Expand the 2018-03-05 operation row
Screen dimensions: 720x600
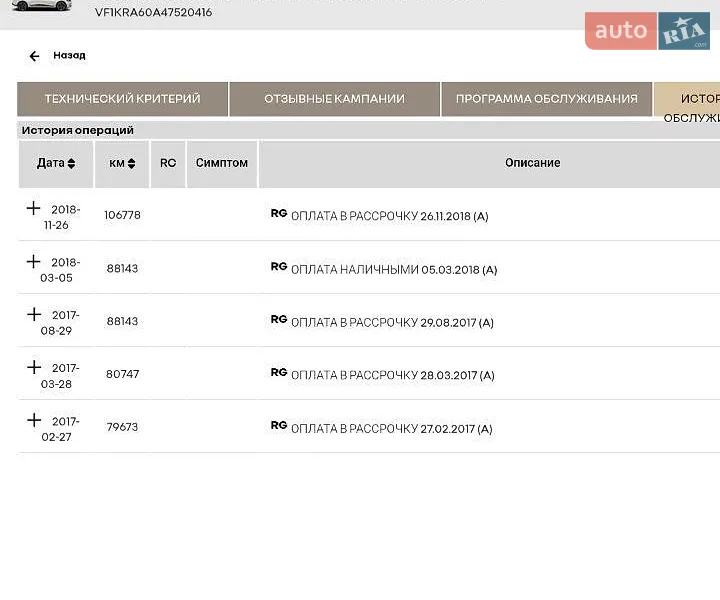click(x=33, y=262)
